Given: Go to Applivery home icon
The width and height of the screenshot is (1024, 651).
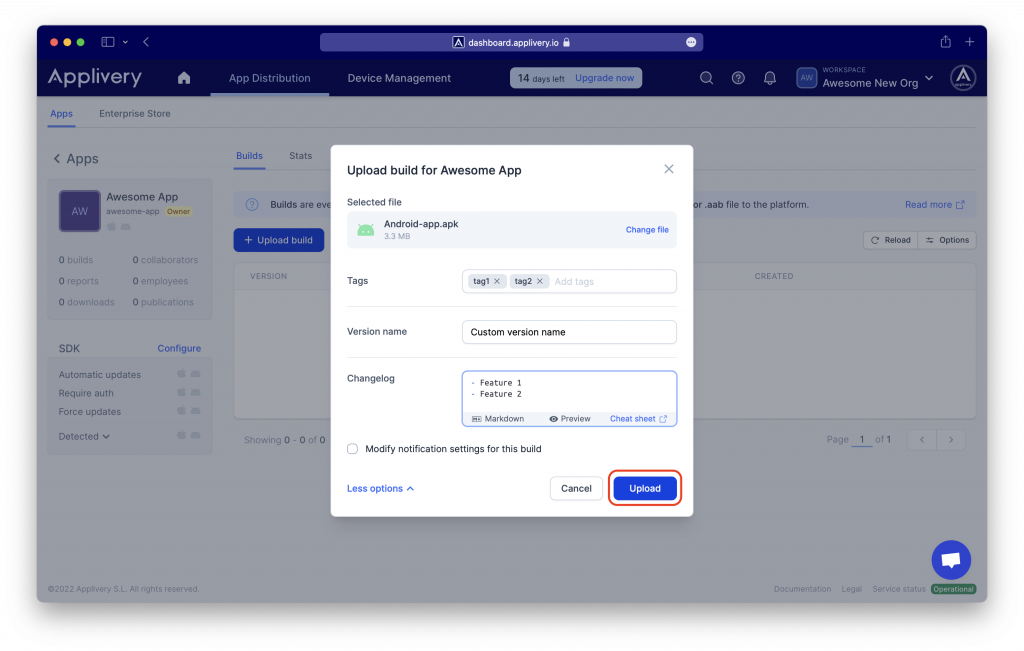Looking at the screenshot, I should pos(184,78).
